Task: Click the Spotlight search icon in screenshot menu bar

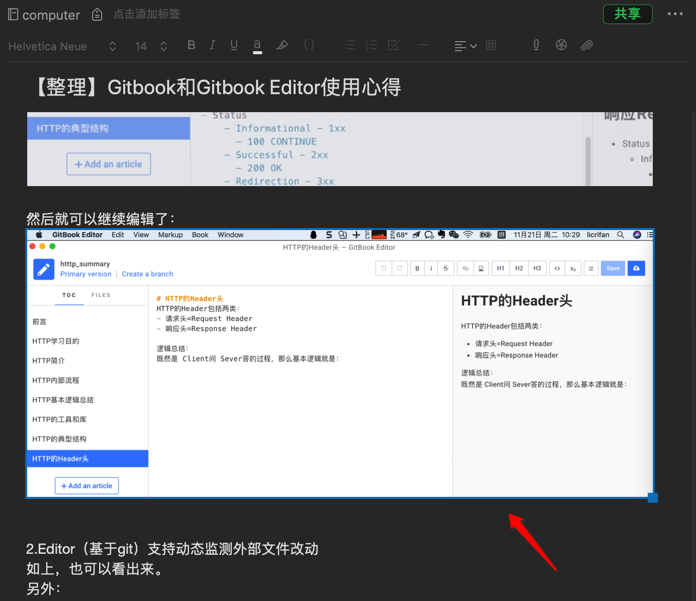Action: (x=620, y=235)
